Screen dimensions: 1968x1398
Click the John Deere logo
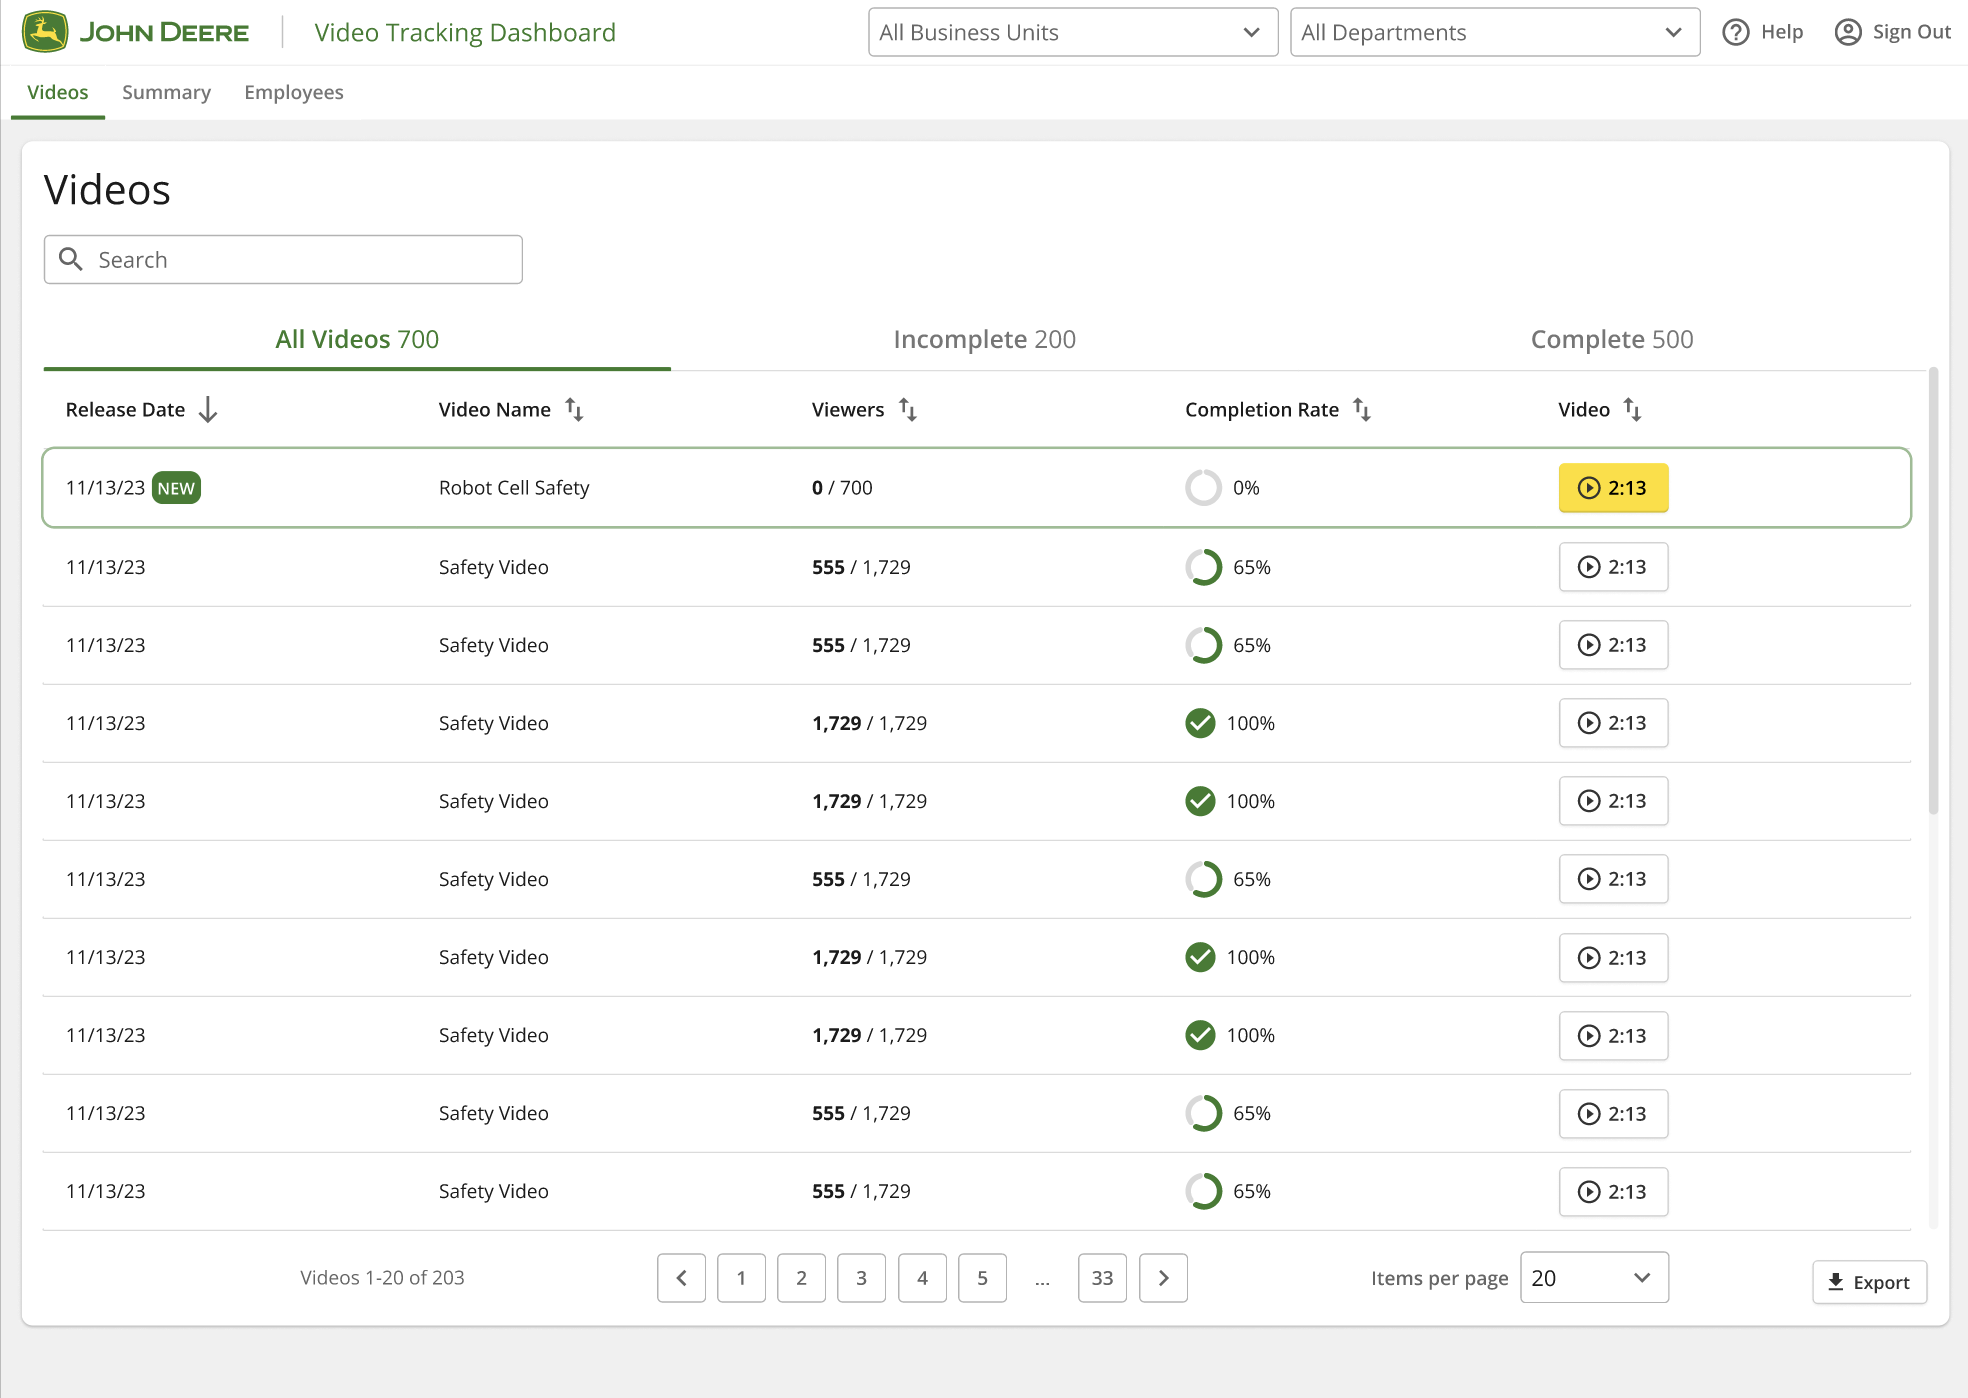[135, 32]
